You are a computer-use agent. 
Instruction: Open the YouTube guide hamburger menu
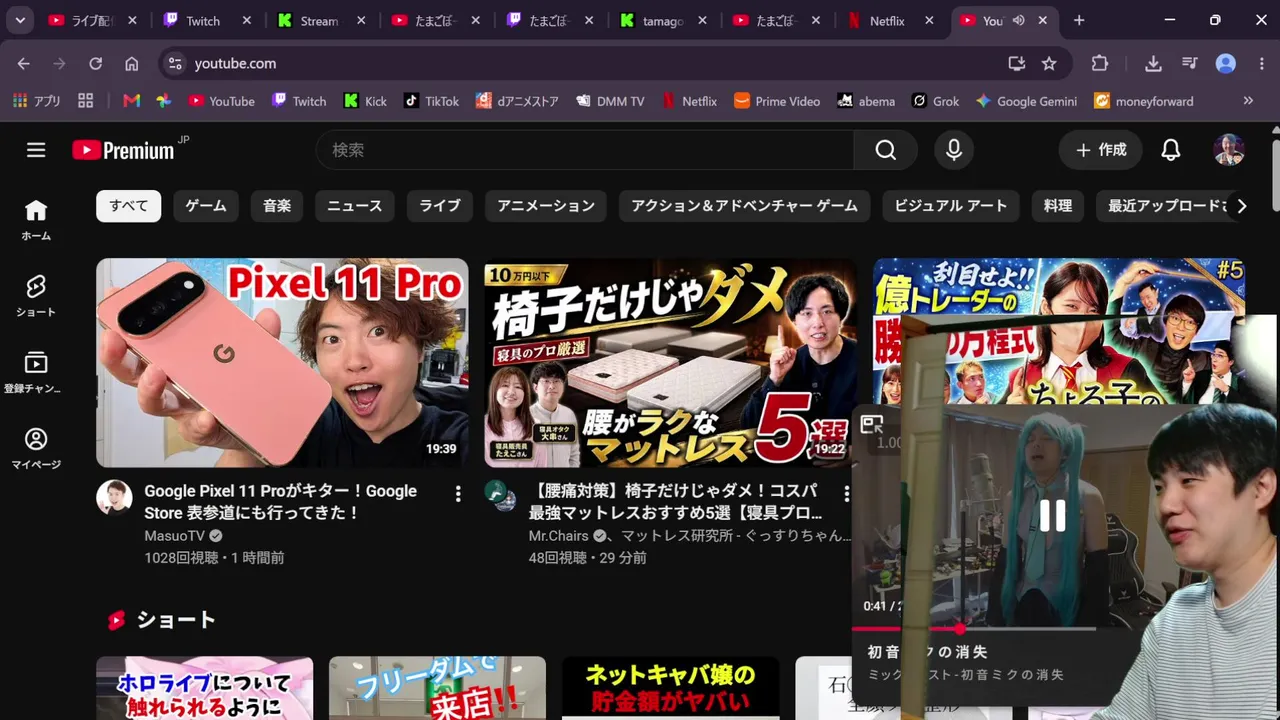tap(36, 150)
